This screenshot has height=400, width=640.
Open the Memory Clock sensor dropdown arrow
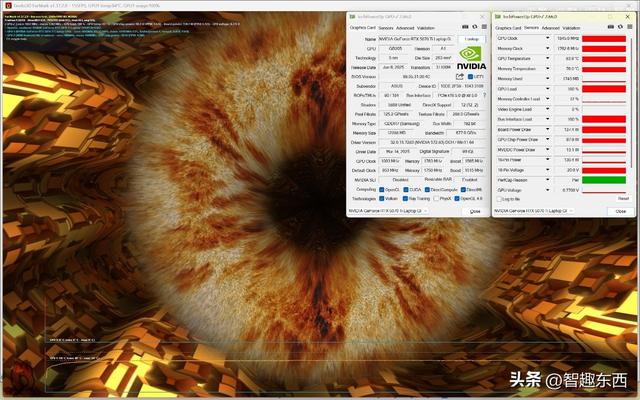coord(548,48)
